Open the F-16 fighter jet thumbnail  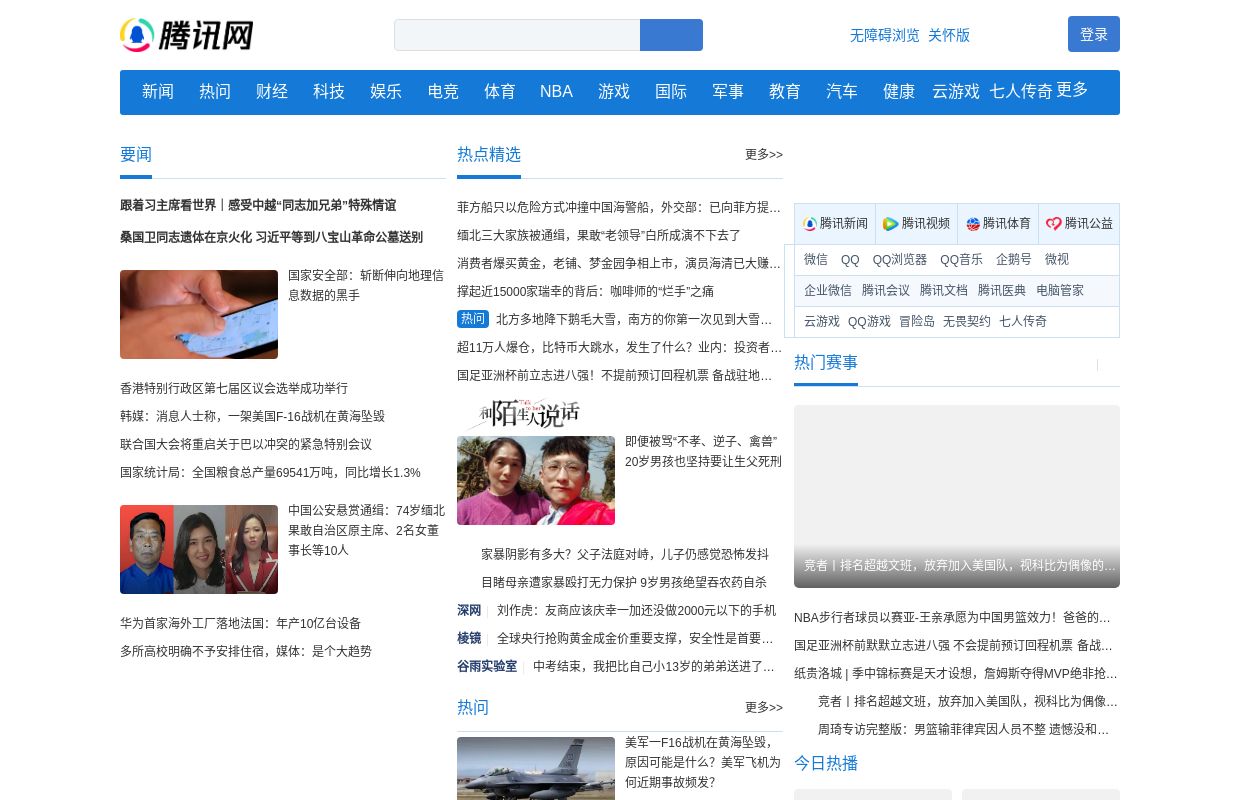(x=536, y=768)
